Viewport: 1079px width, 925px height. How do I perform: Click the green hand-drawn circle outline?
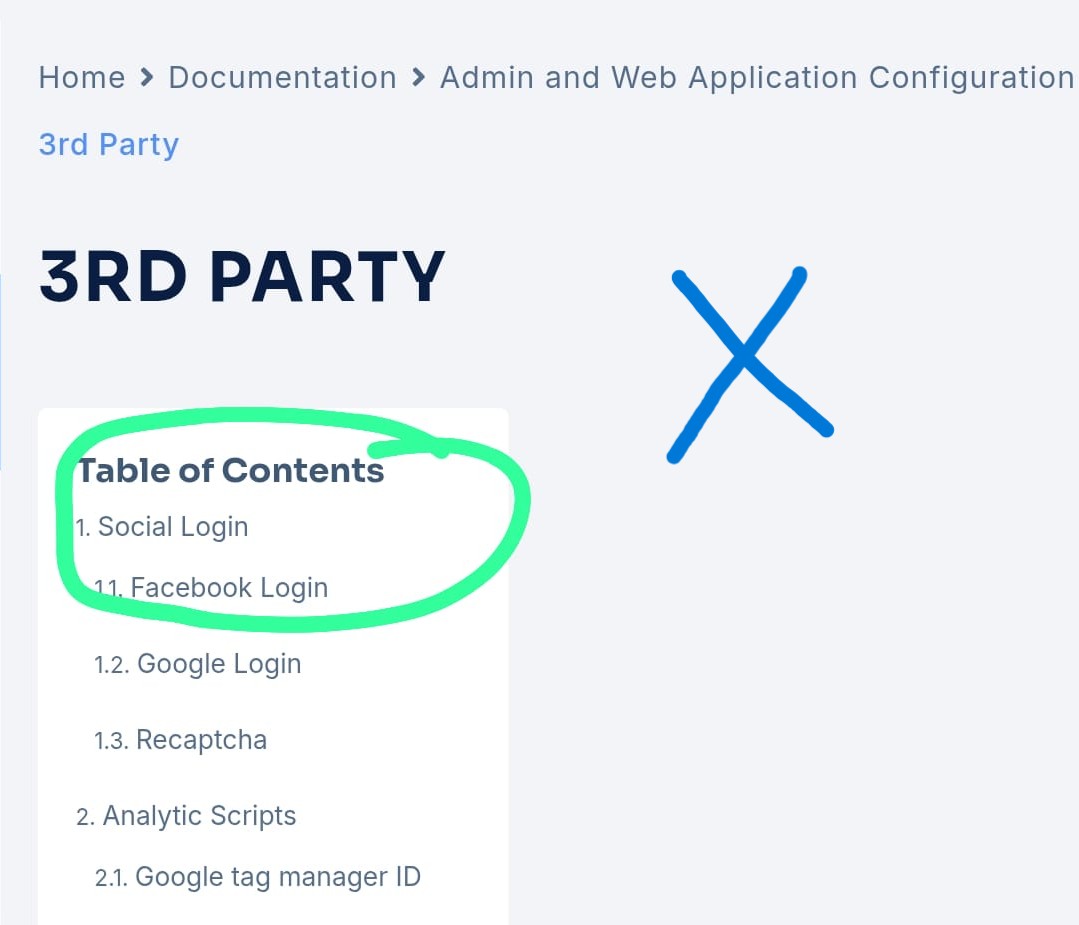[72, 523]
